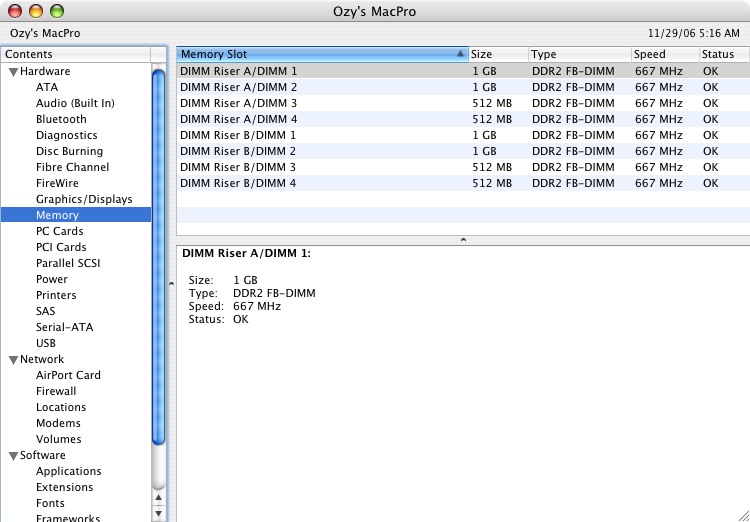Screen dimensions: 750x522
Task: Sort the table by Size column
Action: tap(496, 54)
